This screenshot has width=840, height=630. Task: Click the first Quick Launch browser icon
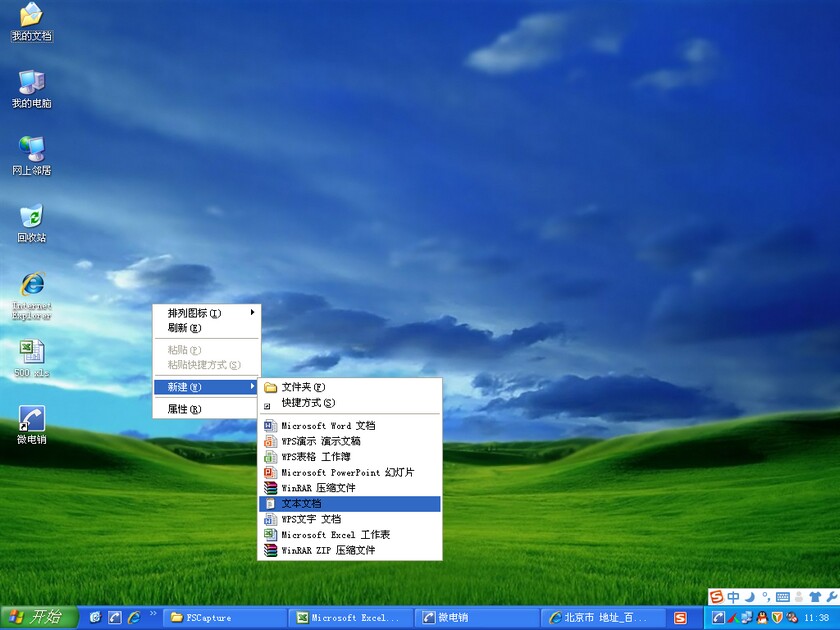pos(95,618)
